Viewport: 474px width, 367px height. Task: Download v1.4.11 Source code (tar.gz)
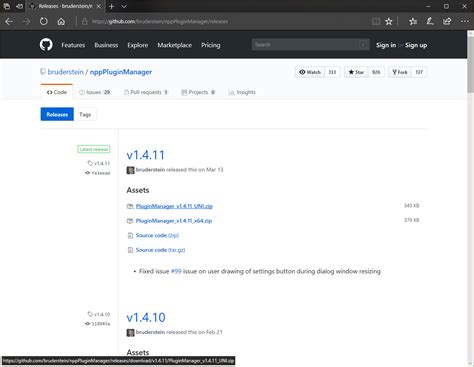[160, 250]
